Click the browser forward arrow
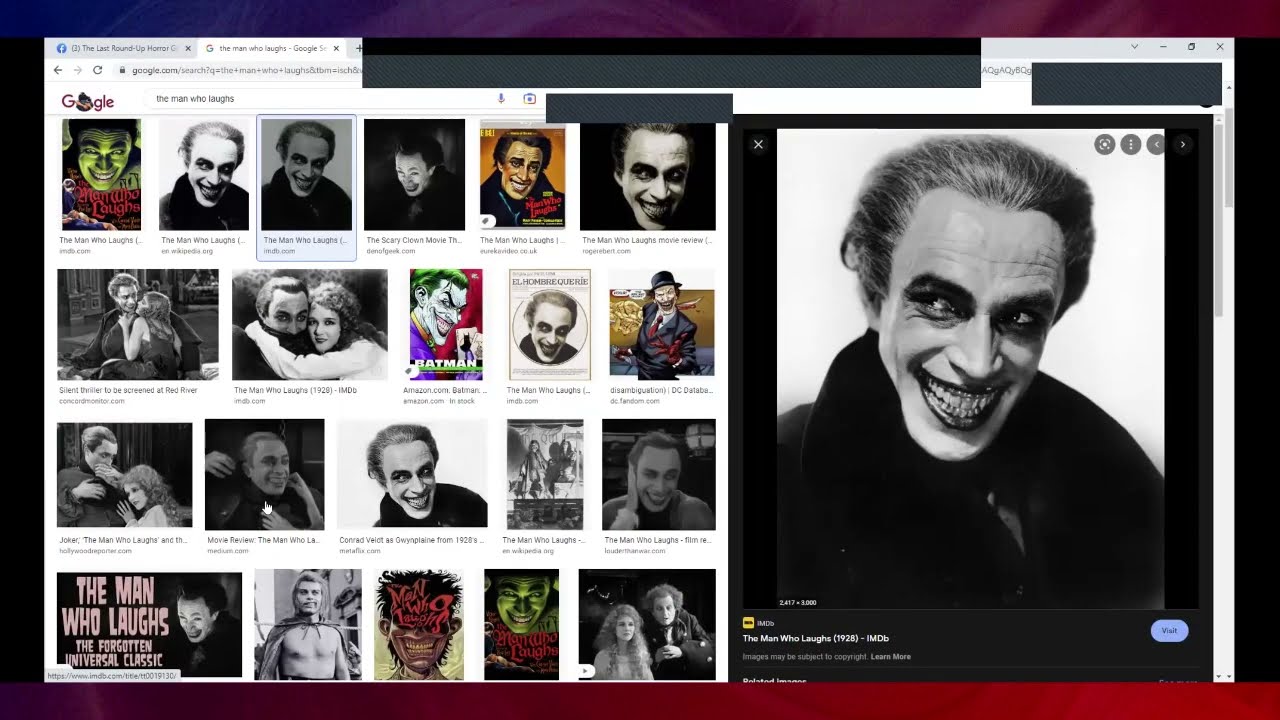 pyautogui.click(x=77, y=70)
